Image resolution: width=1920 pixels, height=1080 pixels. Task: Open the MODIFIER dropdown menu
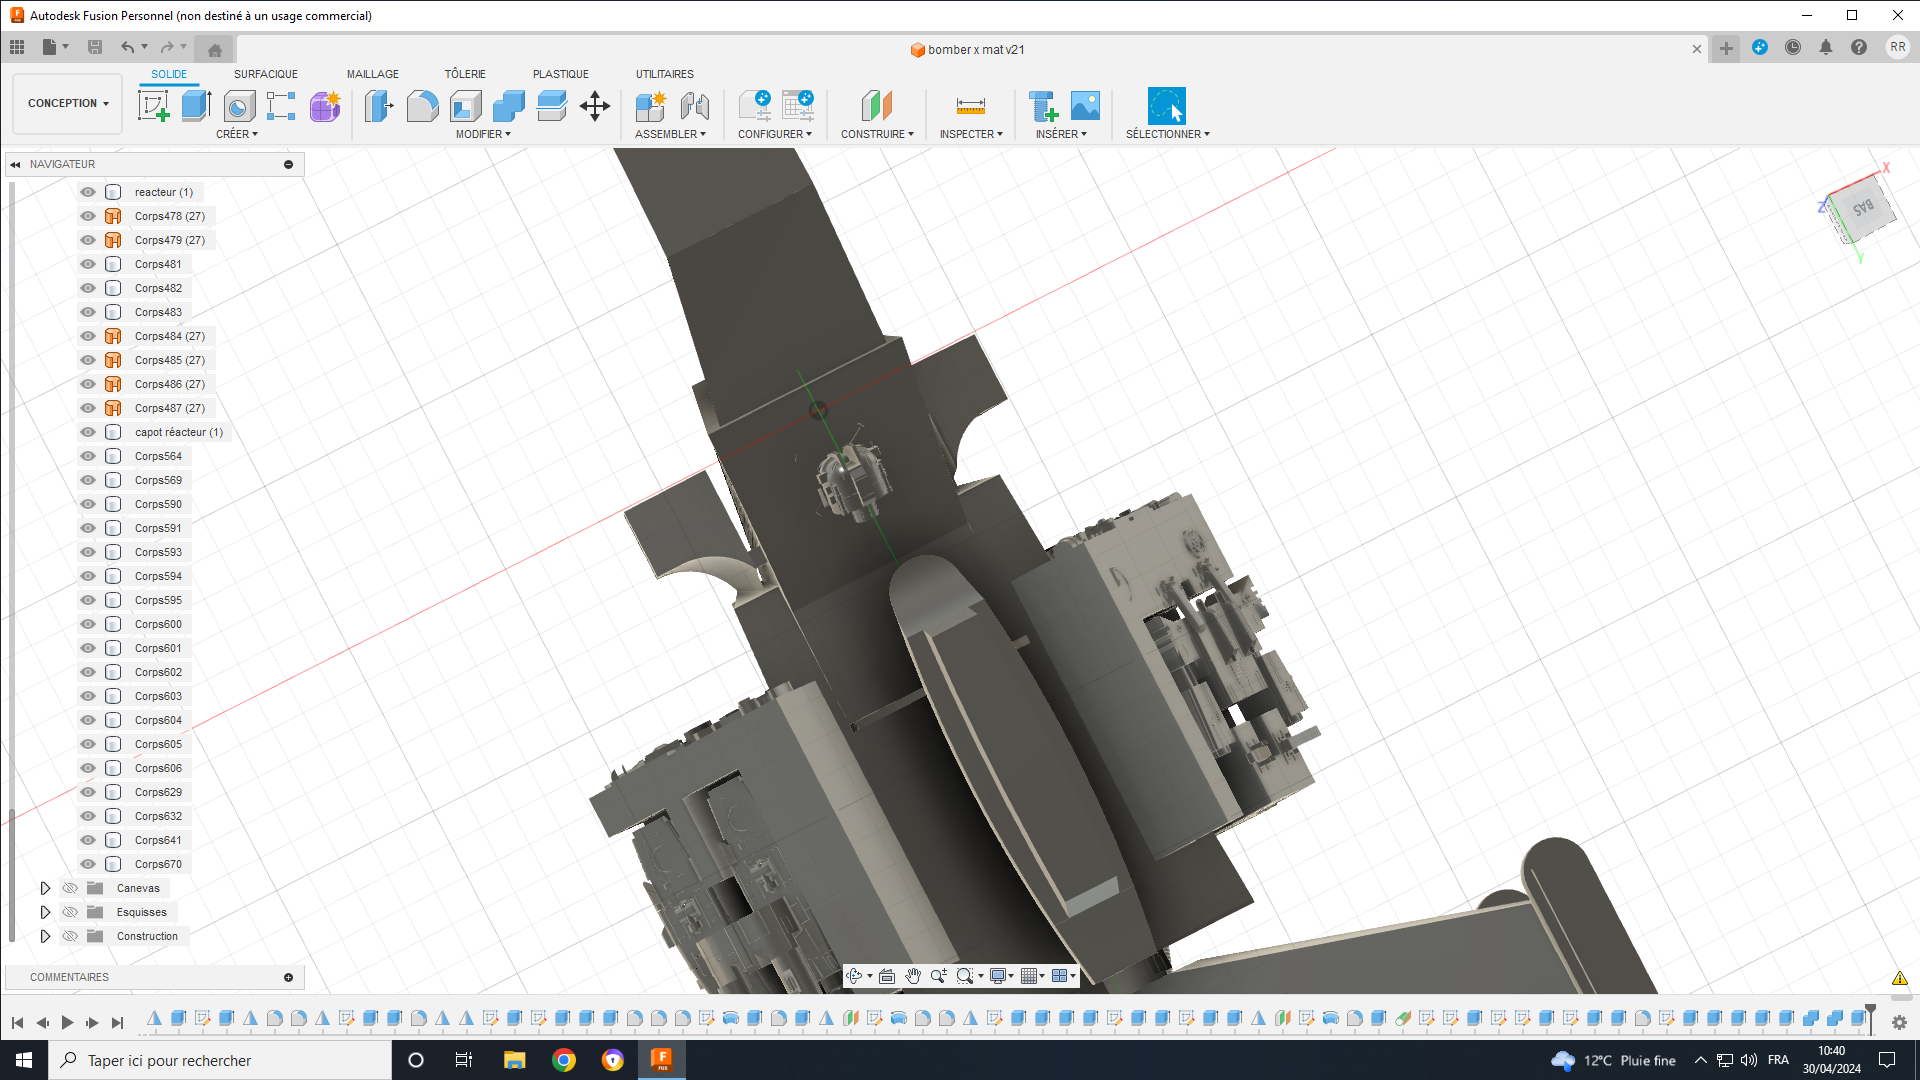[483, 134]
